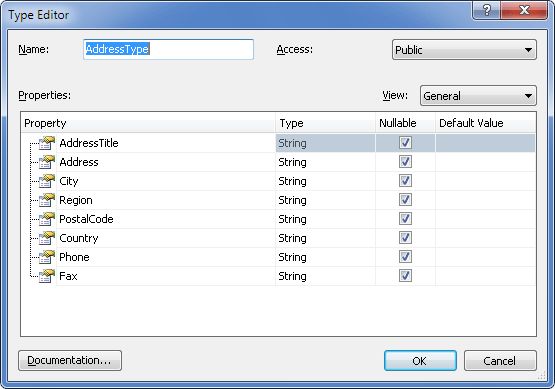Click the Cancel button
Screen dimensions: 555x389
pyautogui.click(x=500, y=361)
